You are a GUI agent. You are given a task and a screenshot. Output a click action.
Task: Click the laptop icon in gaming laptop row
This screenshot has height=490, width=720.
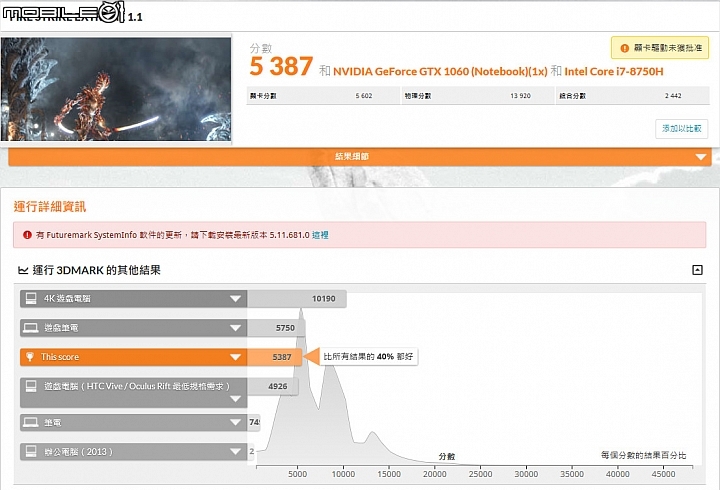point(31,328)
